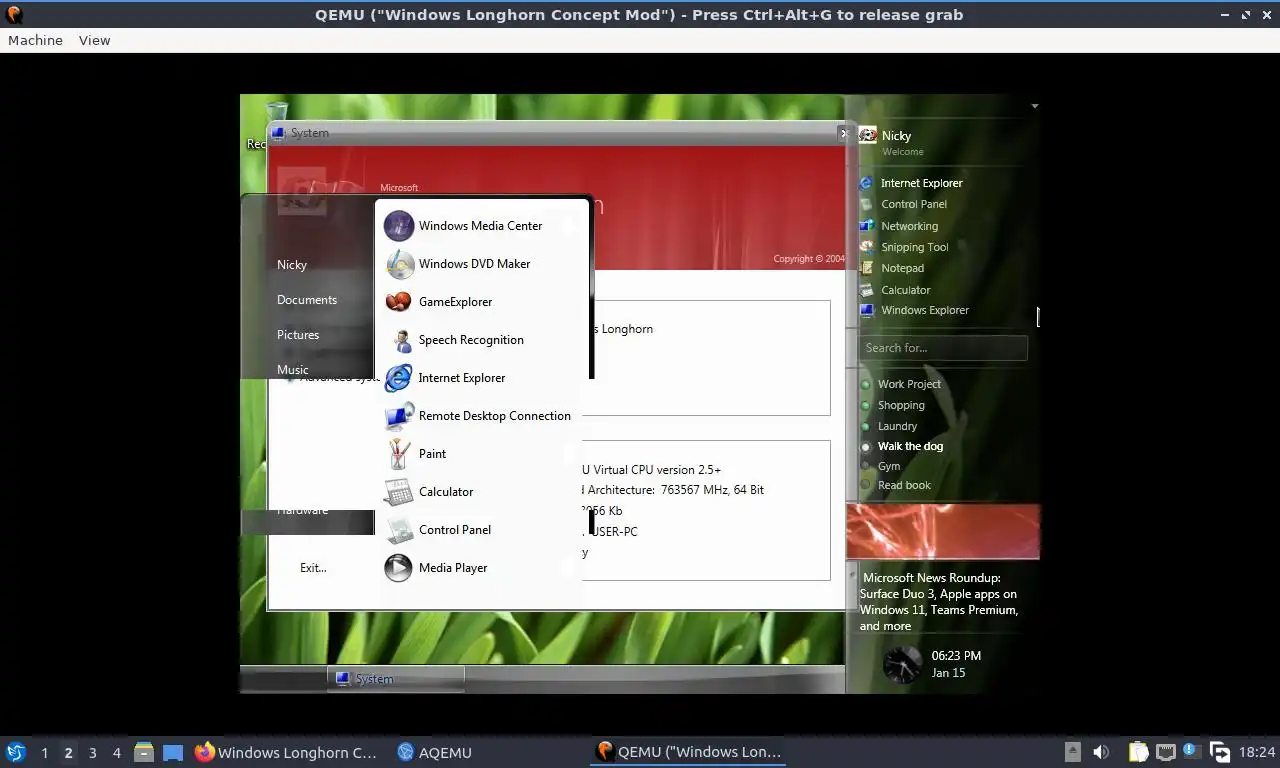
Task: Open Calculator icon in start menu
Action: click(x=398, y=492)
